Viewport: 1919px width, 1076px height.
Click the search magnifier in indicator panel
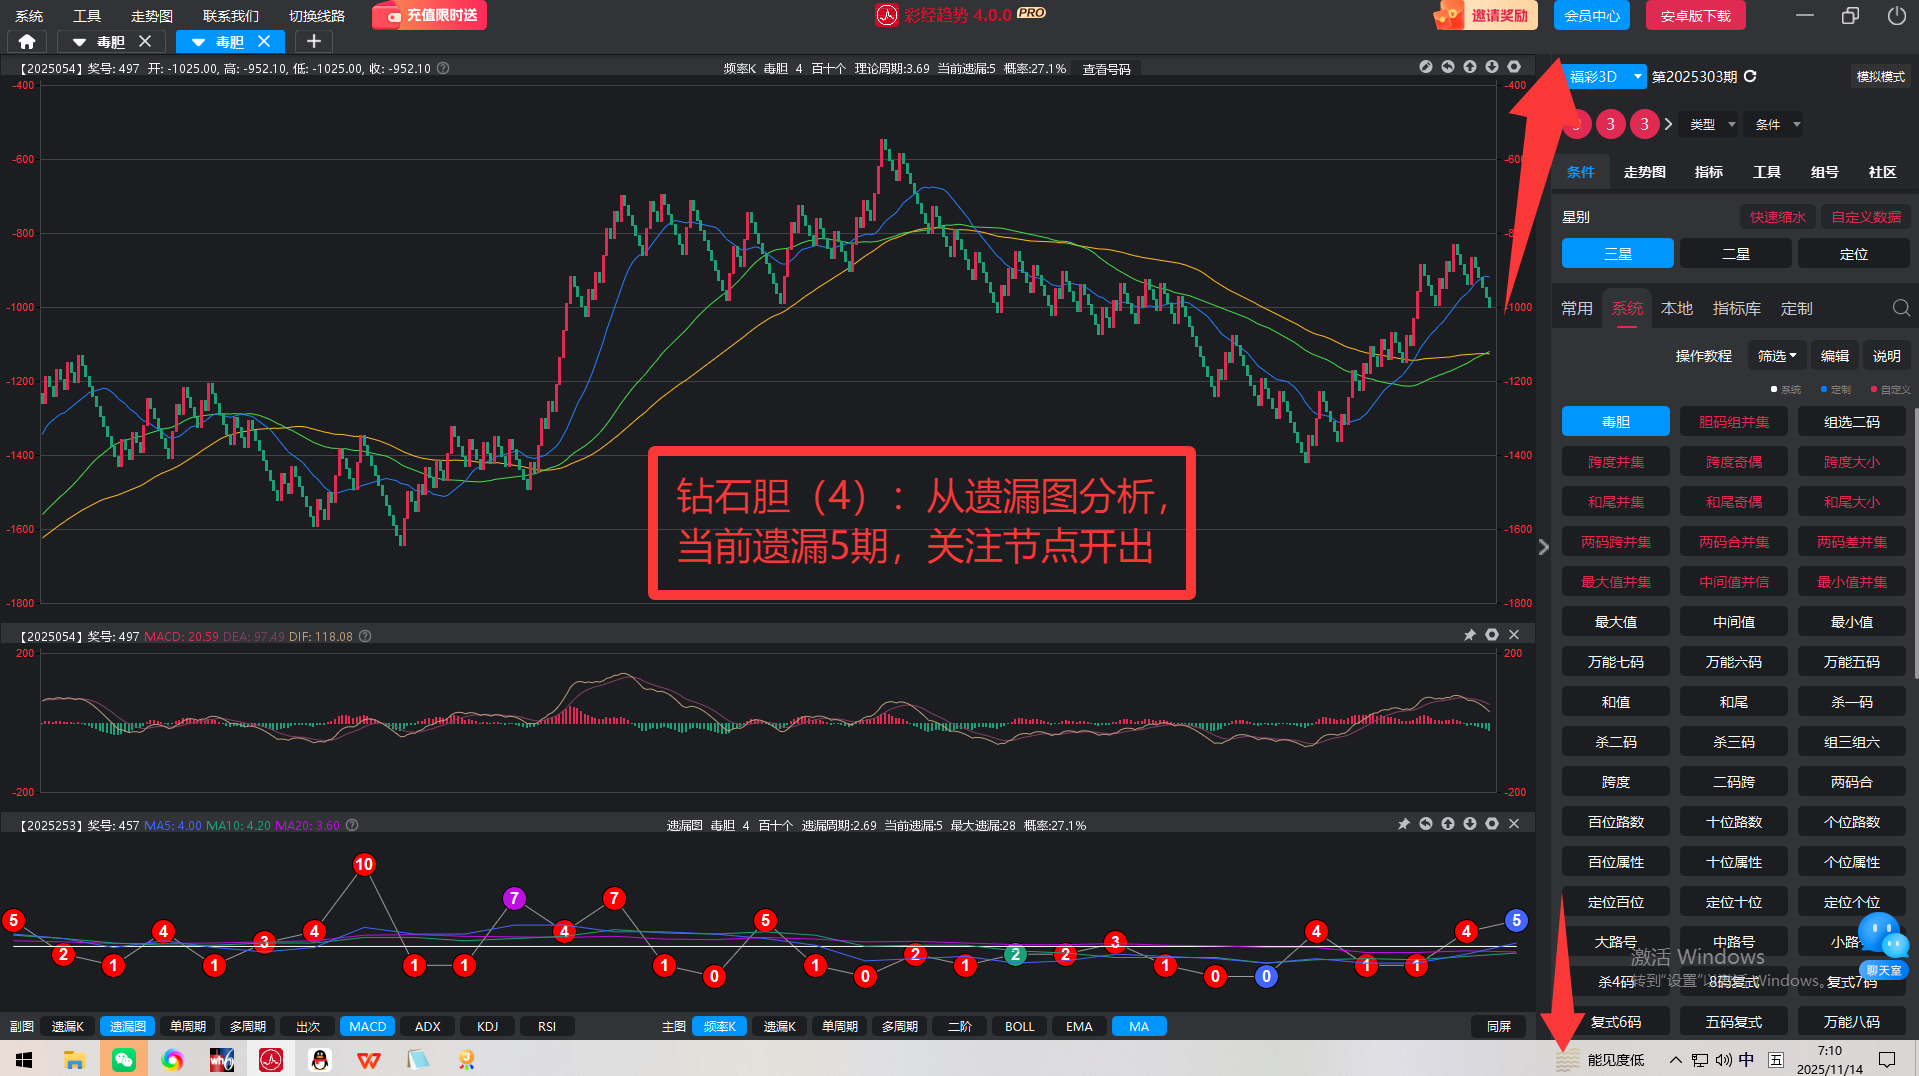[x=1900, y=308]
